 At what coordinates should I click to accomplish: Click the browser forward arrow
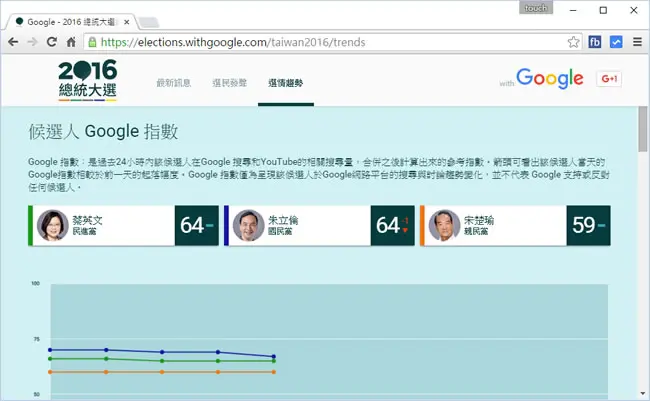tap(32, 42)
